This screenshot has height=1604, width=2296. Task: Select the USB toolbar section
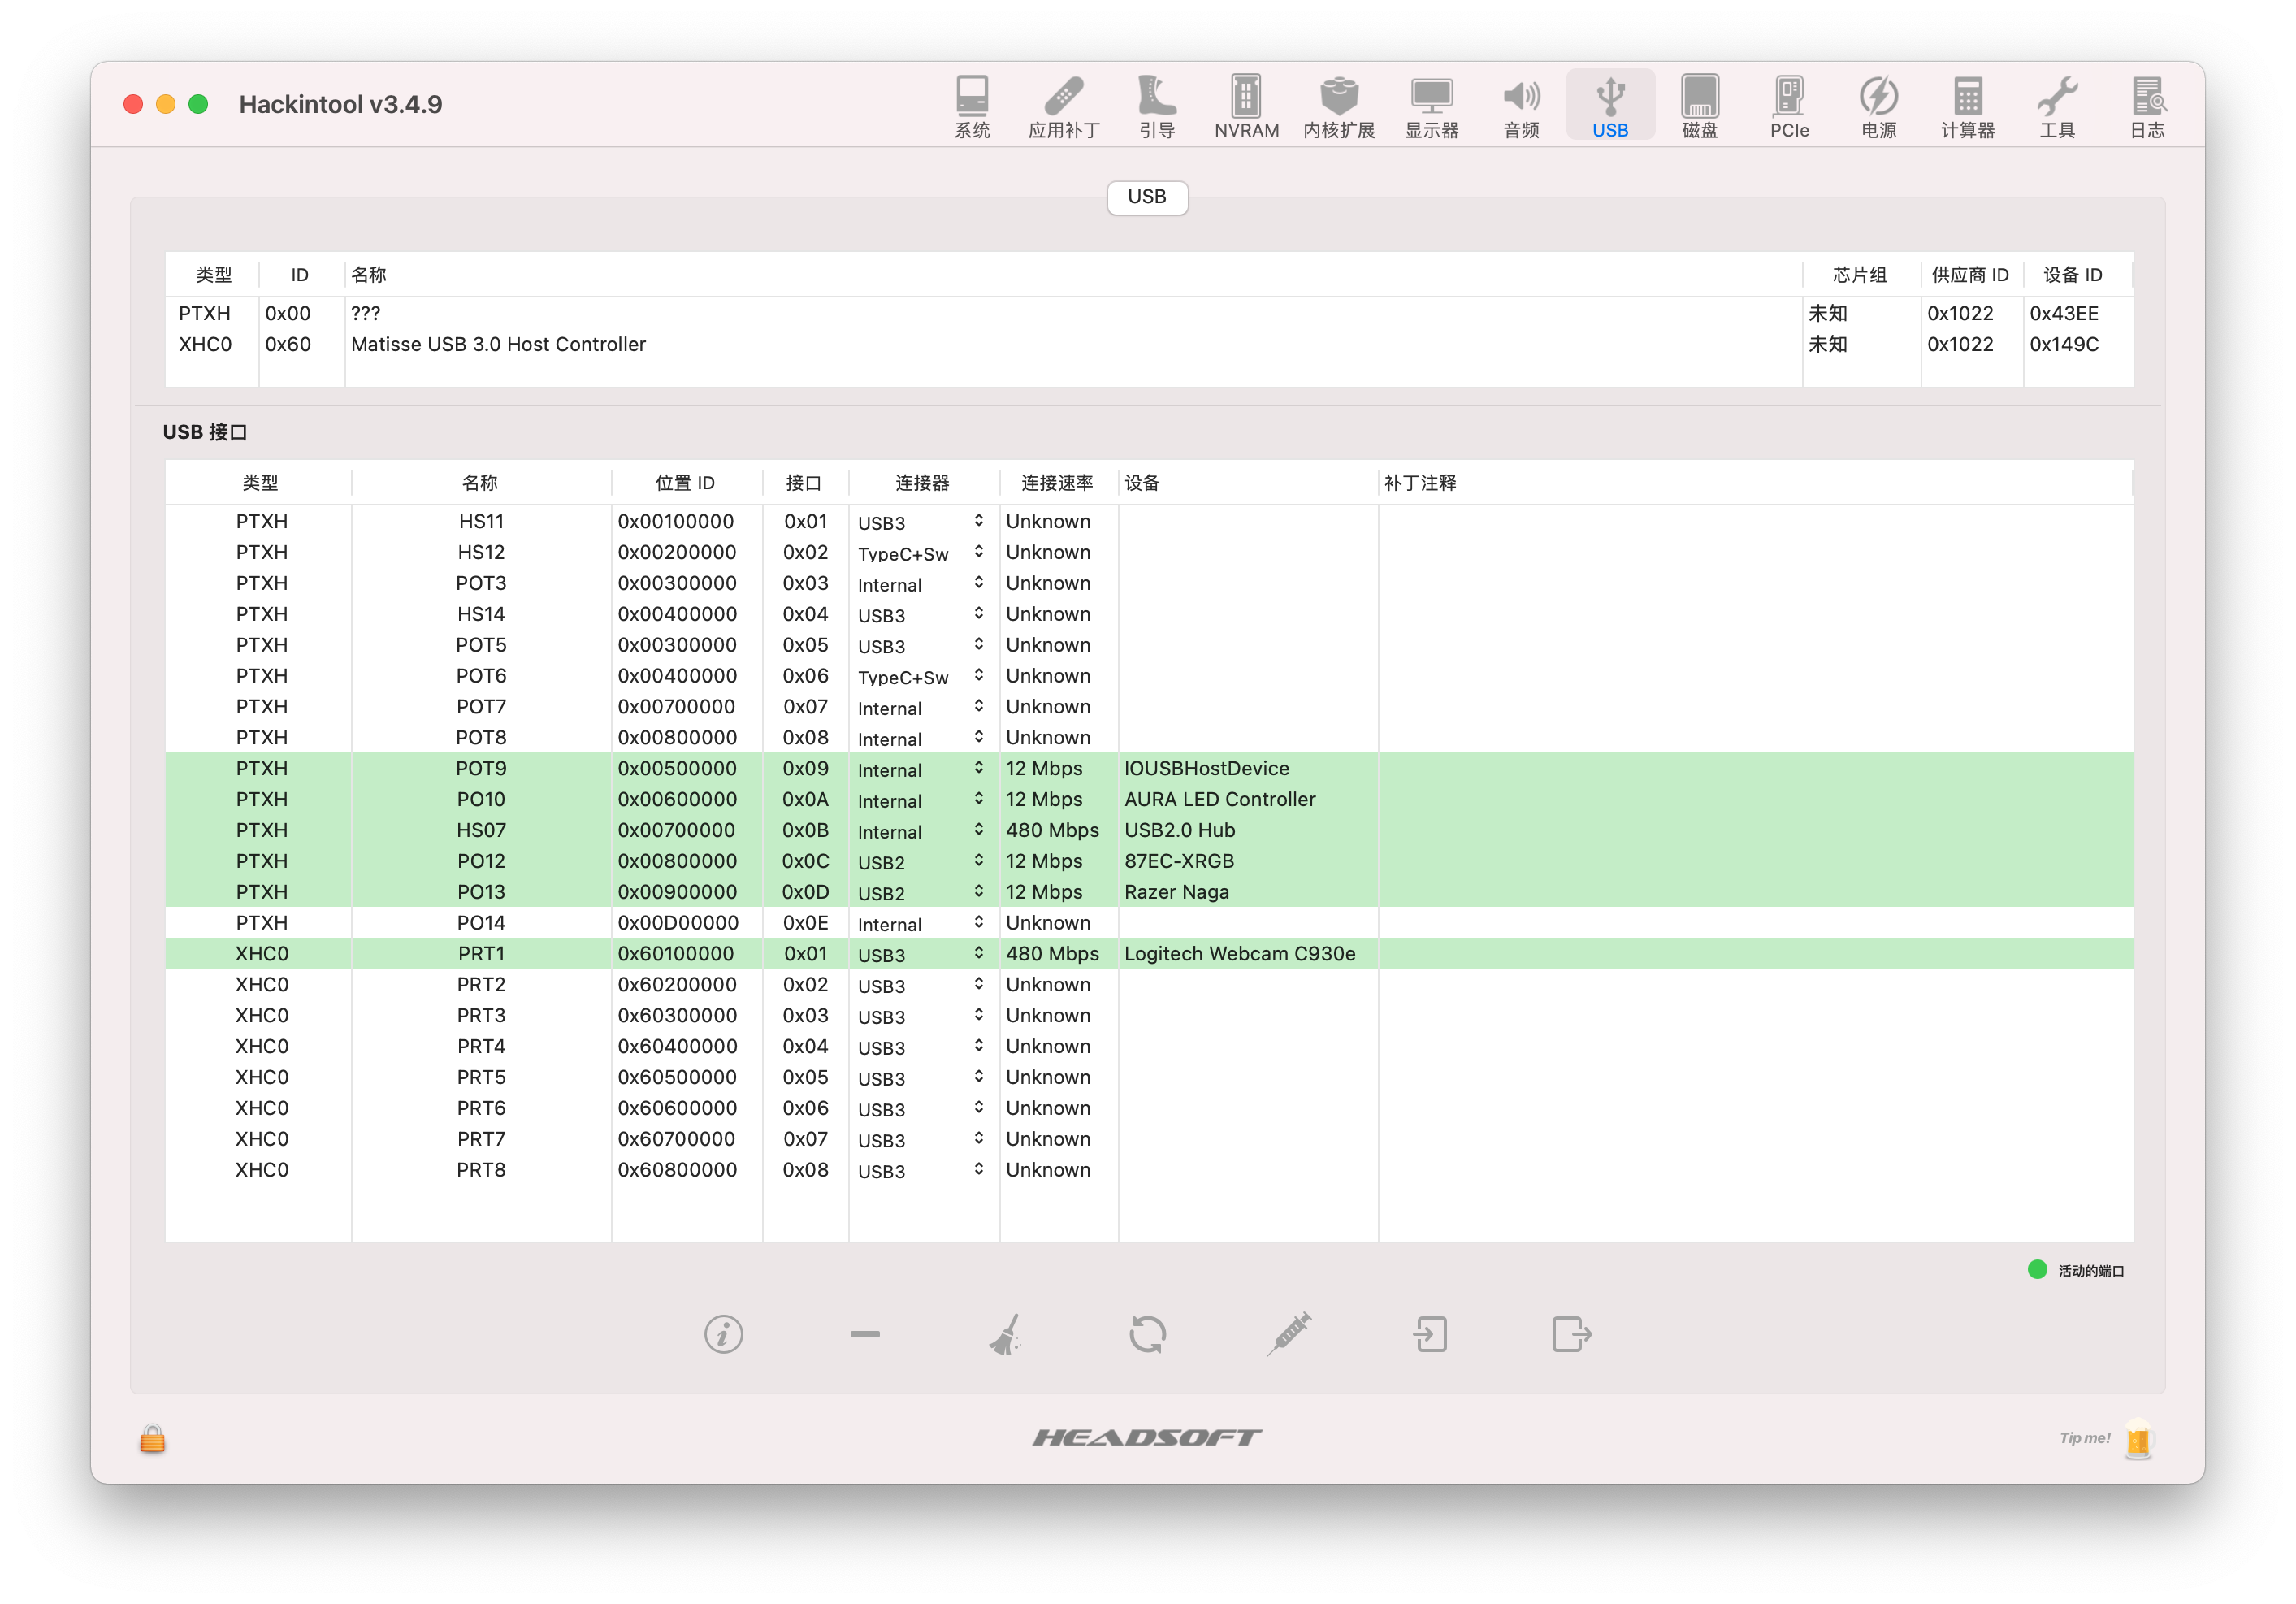1610,106
